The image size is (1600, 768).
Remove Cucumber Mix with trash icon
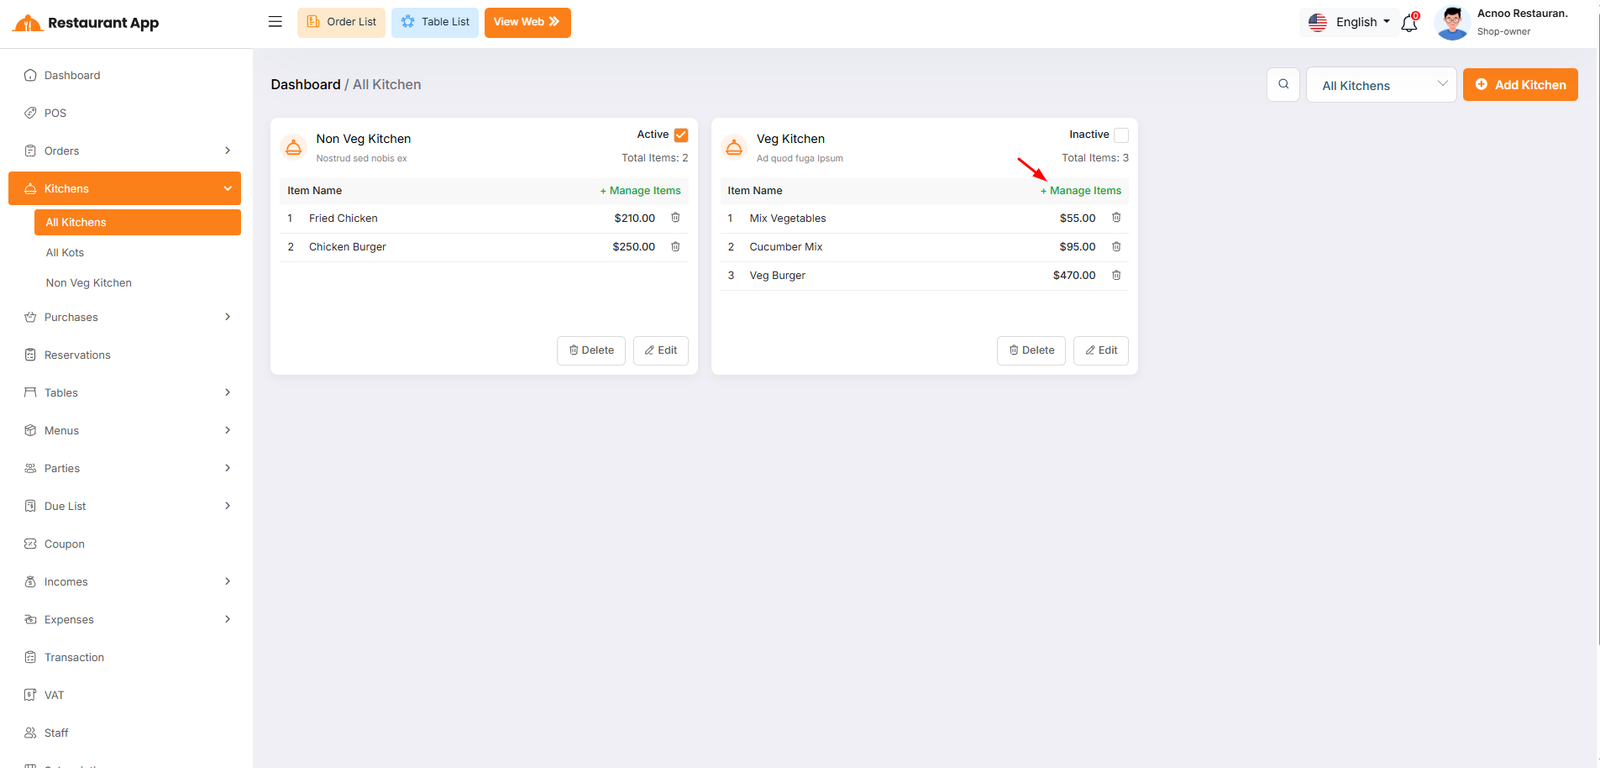[x=1116, y=247]
